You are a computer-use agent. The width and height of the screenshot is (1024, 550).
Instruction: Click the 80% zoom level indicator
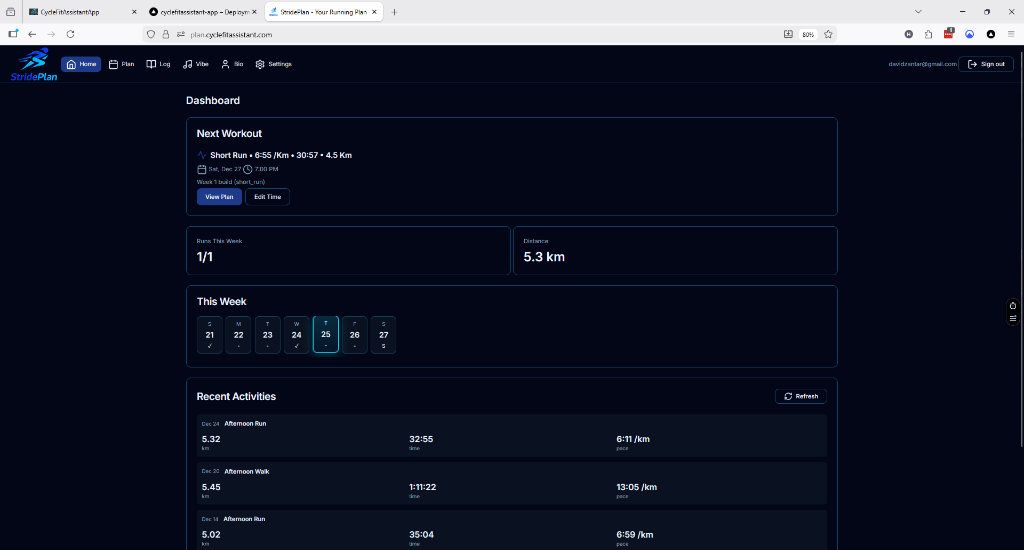click(808, 34)
